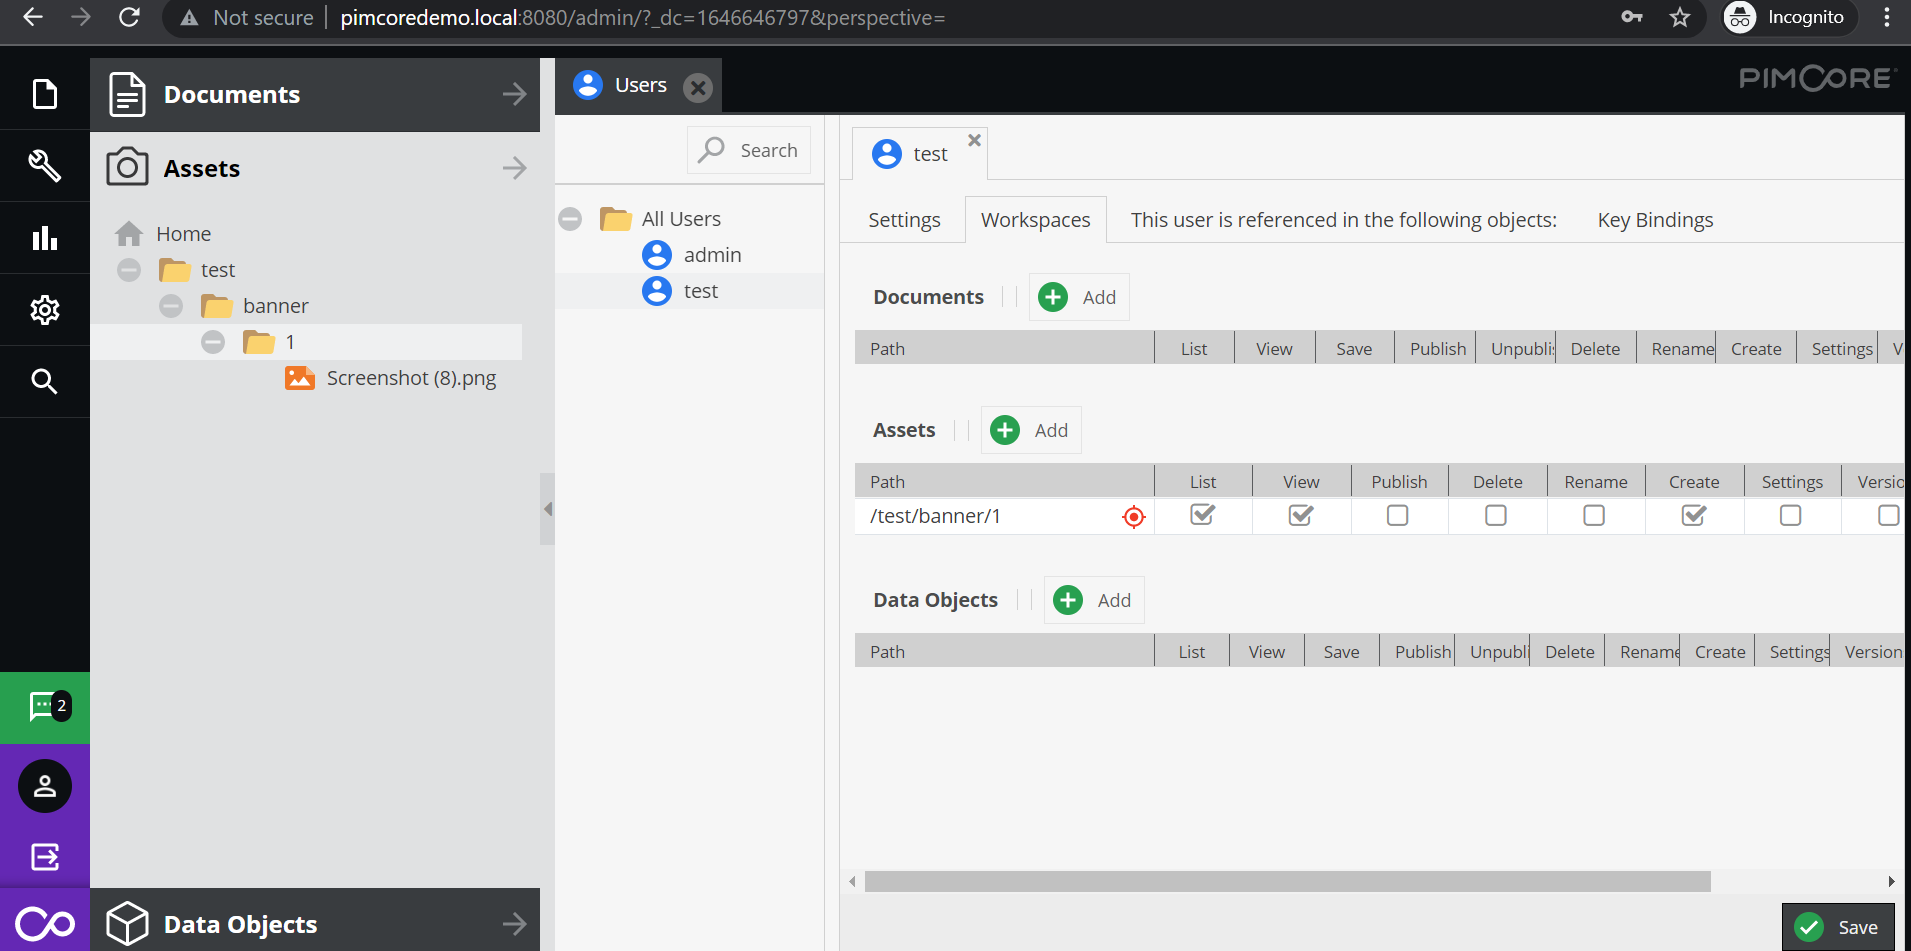
Task: Enable Publish permission for /test/banner/1 assets
Action: [x=1397, y=515]
